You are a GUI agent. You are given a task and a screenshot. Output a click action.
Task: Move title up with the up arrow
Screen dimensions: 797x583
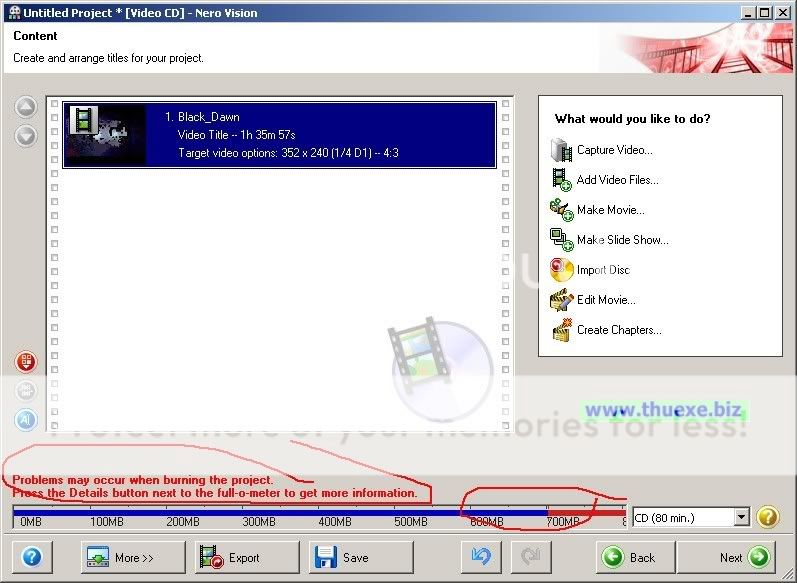[x=26, y=108]
